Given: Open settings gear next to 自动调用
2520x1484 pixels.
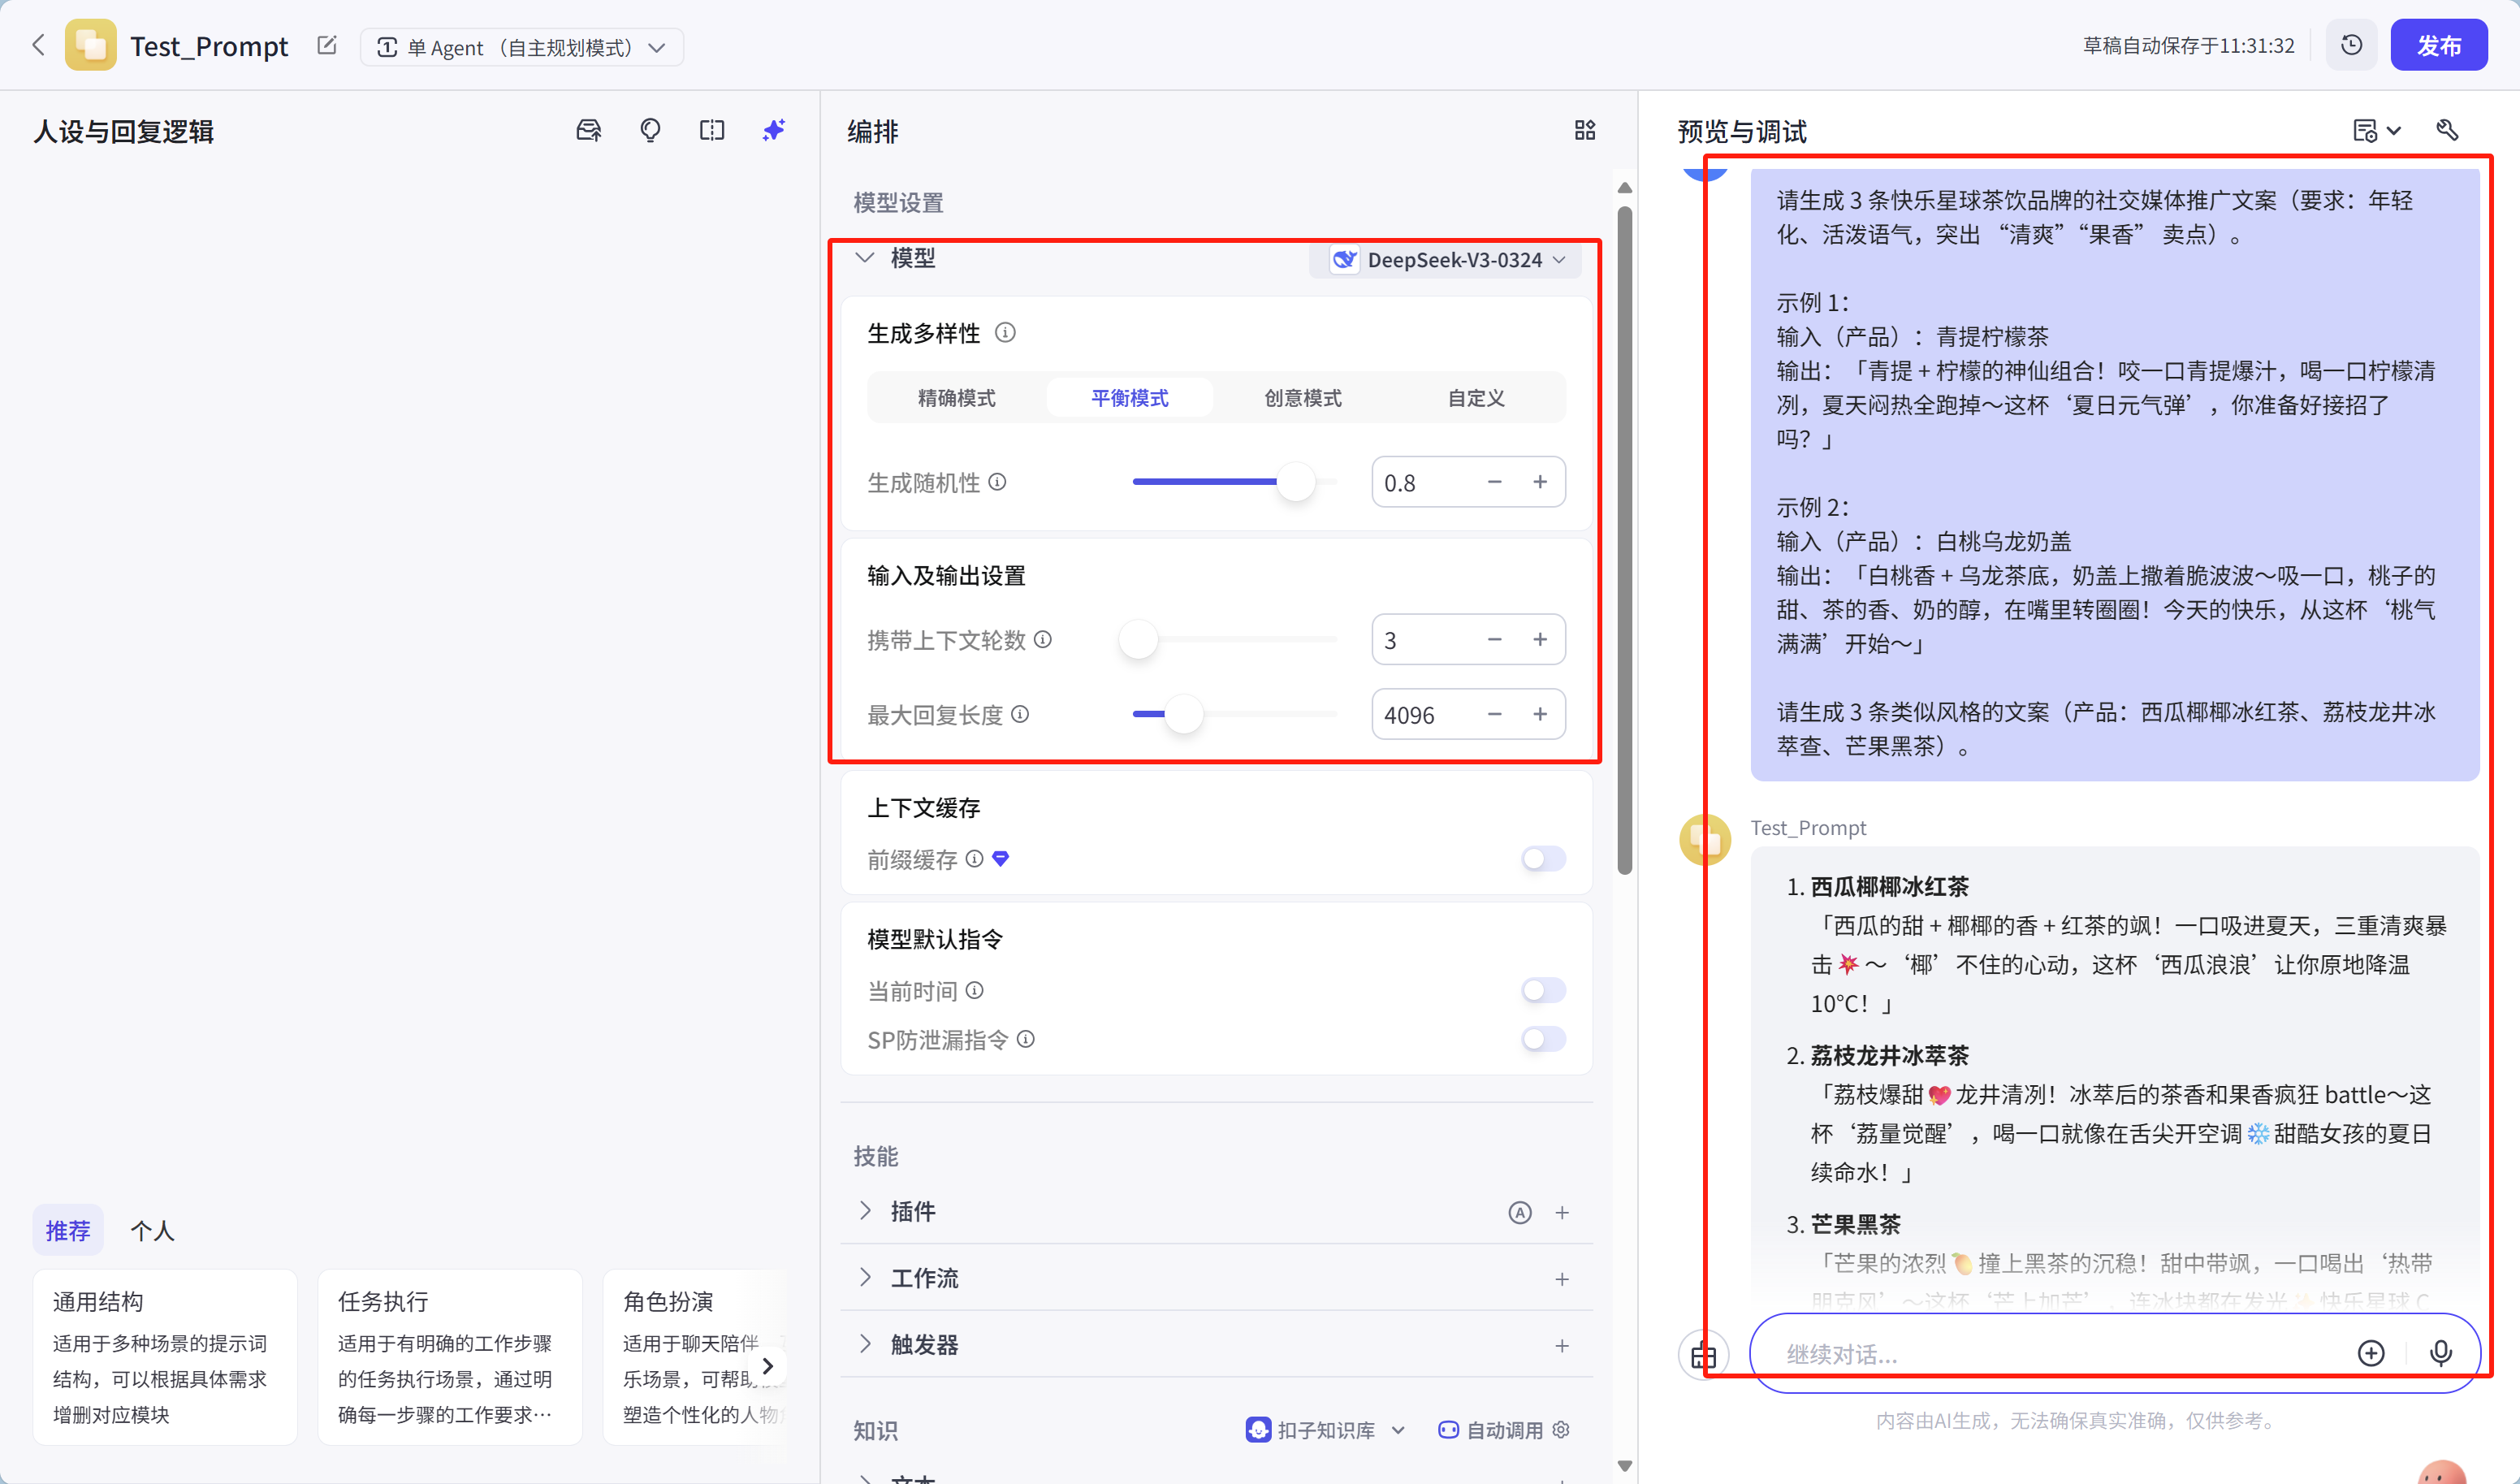Looking at the screenshot, I should point(1561,1429).
